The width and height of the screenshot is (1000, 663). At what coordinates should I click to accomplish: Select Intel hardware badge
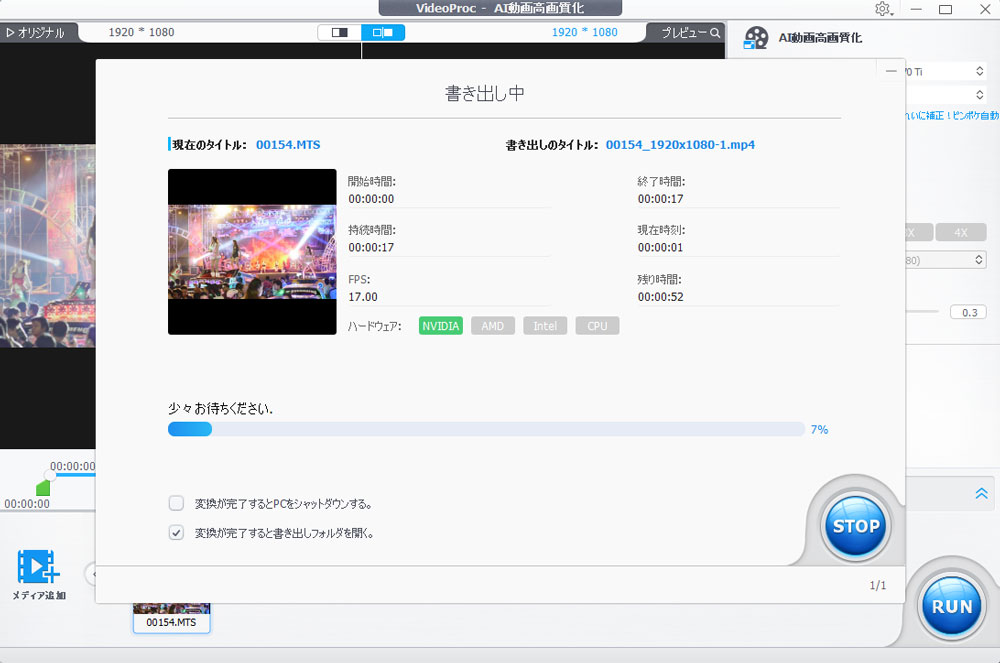point(545,326)
